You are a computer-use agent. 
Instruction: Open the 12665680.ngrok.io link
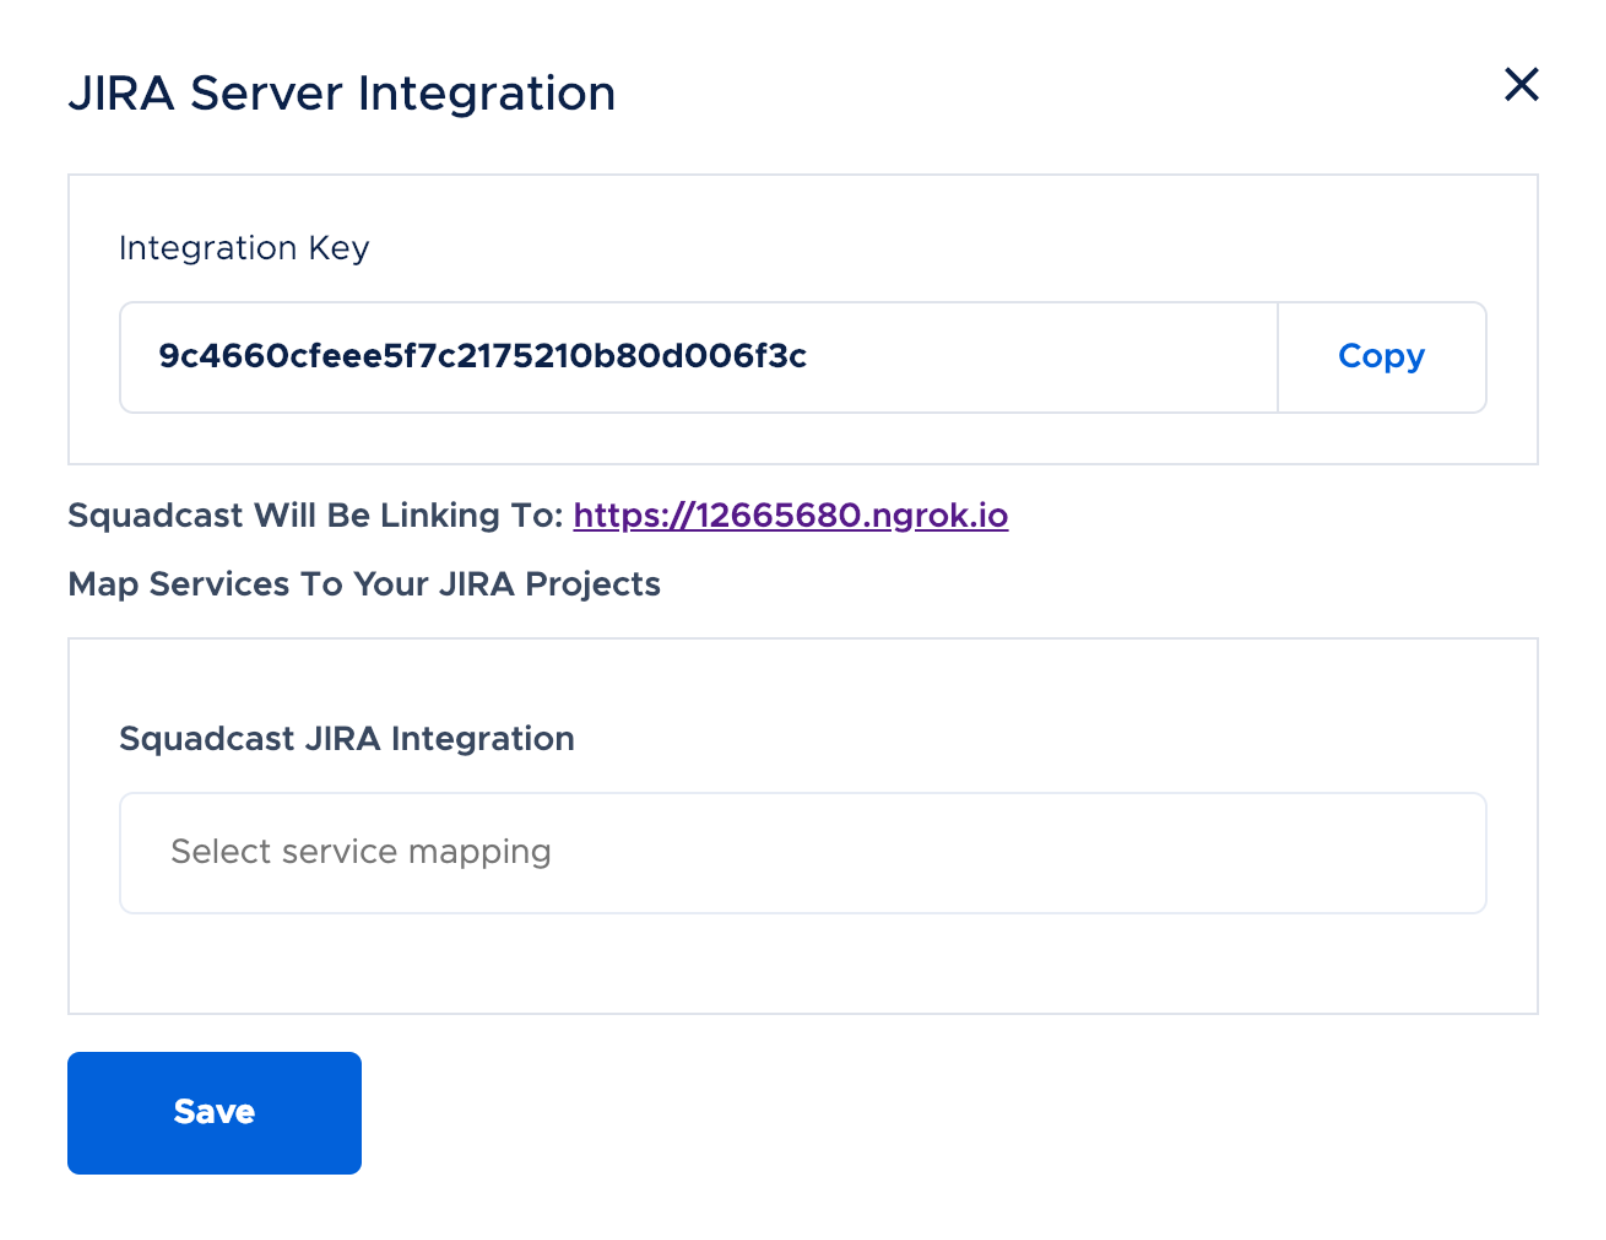[790, 515]
